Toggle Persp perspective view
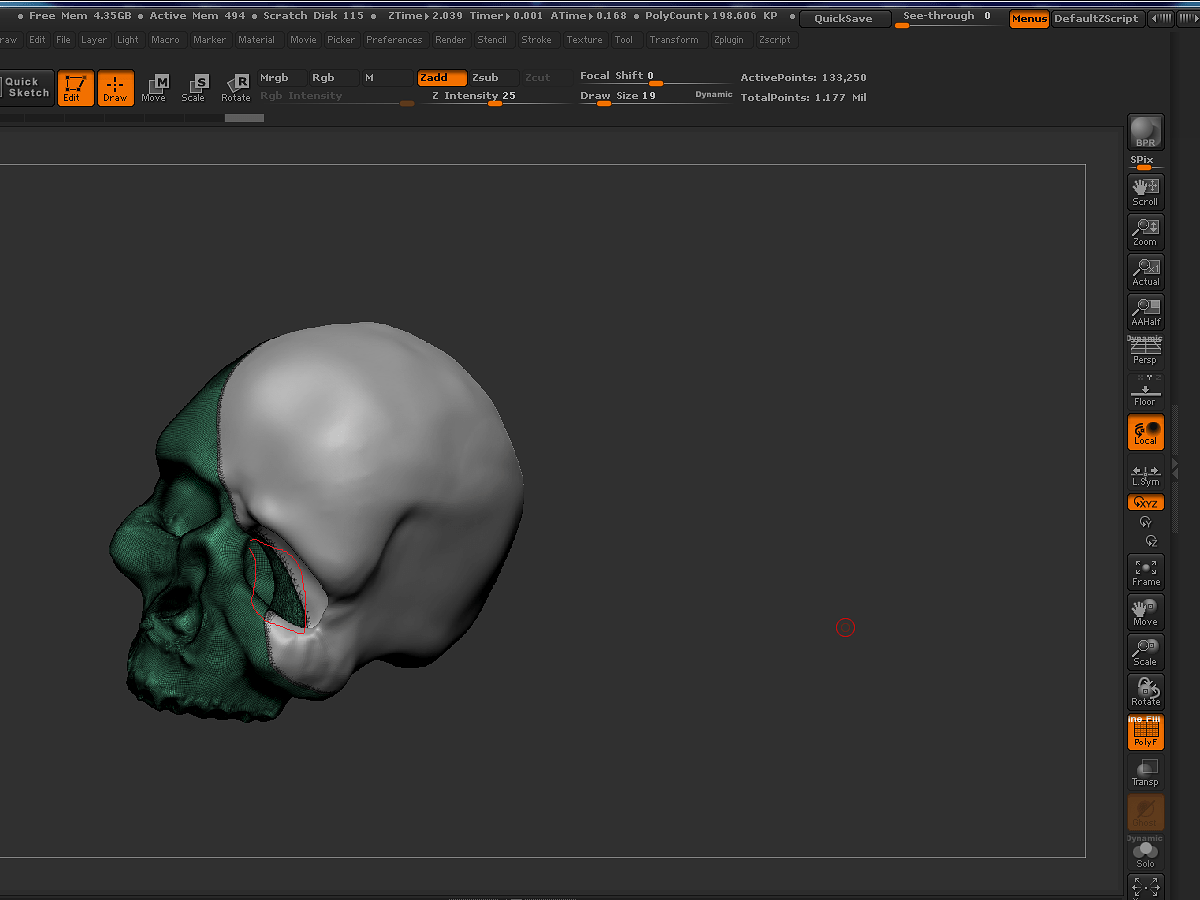 [1146, 352]
